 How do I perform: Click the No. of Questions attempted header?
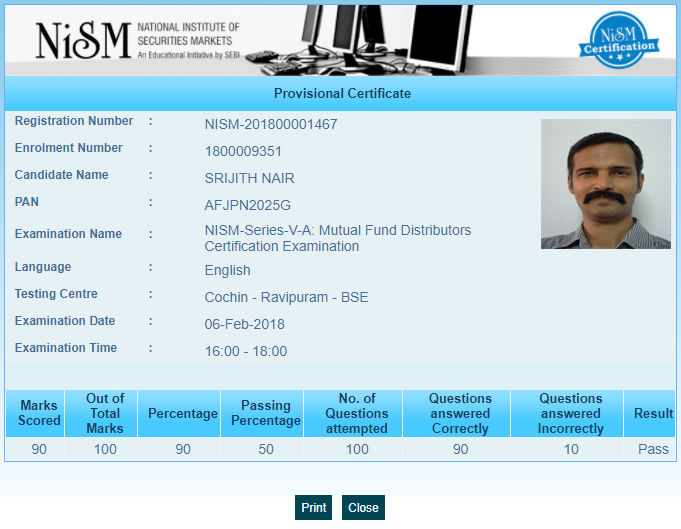pos(353,413)
